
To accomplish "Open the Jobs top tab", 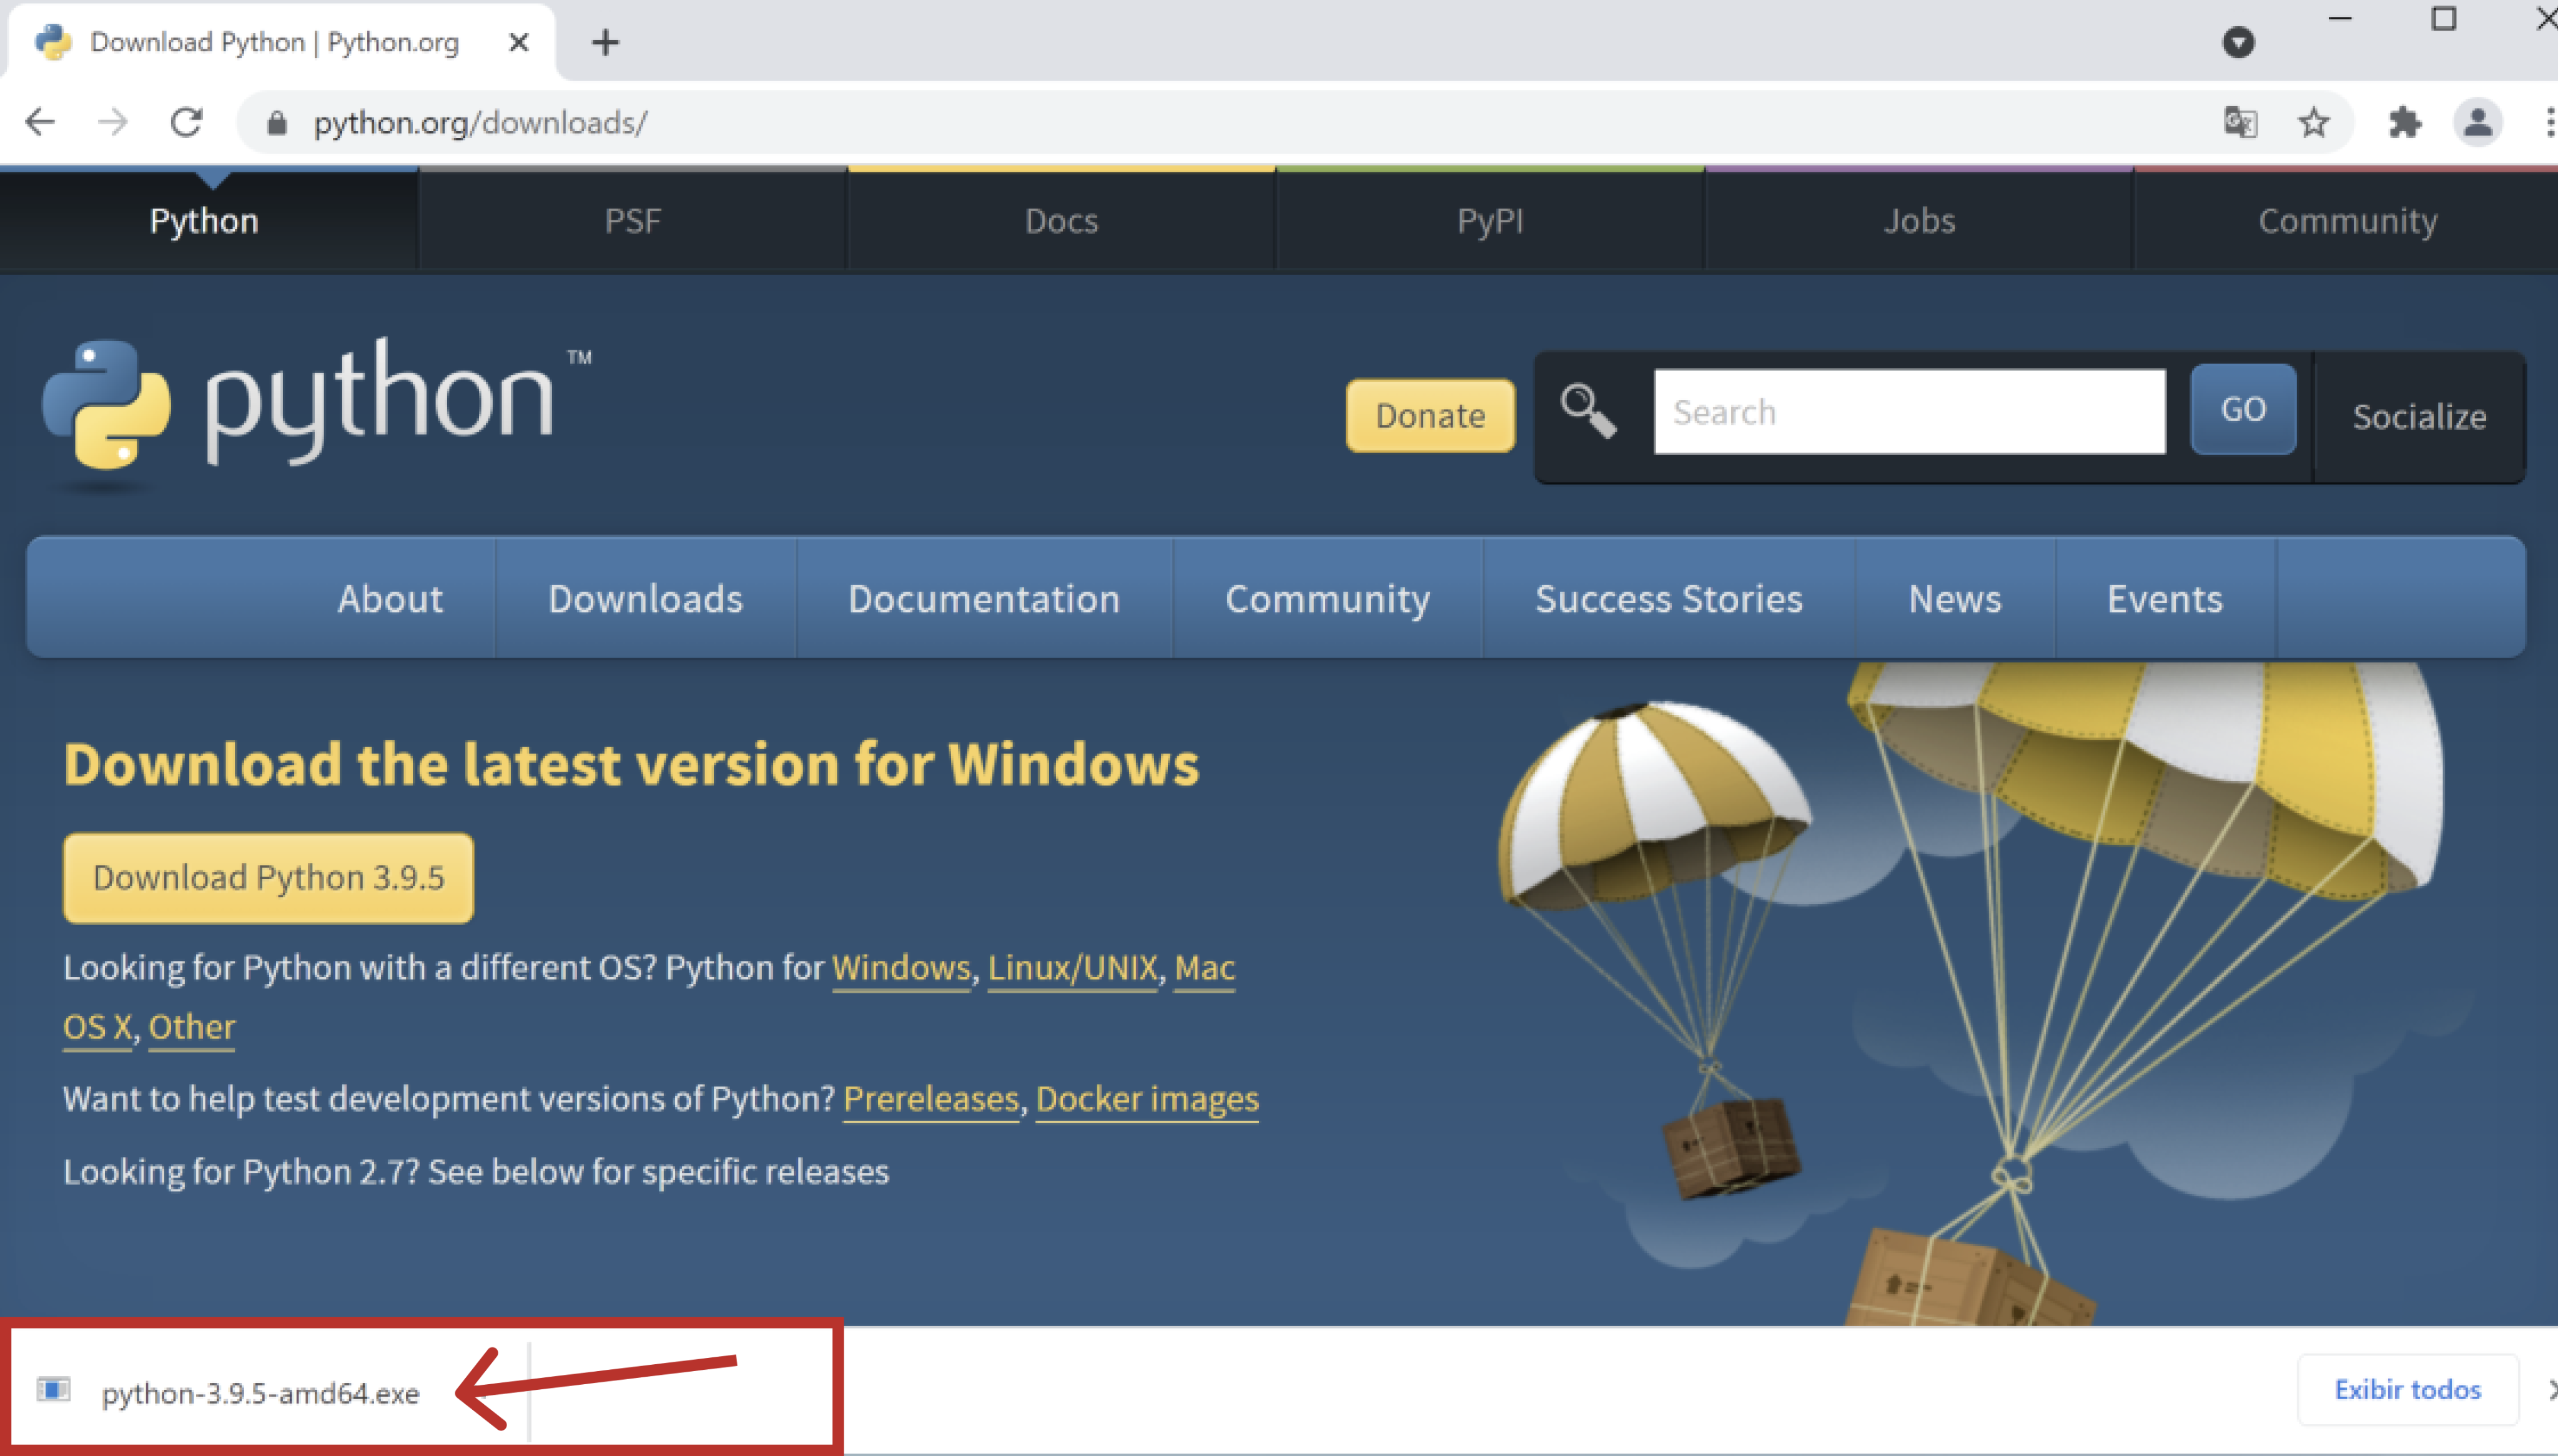I will coord(1918,220).
